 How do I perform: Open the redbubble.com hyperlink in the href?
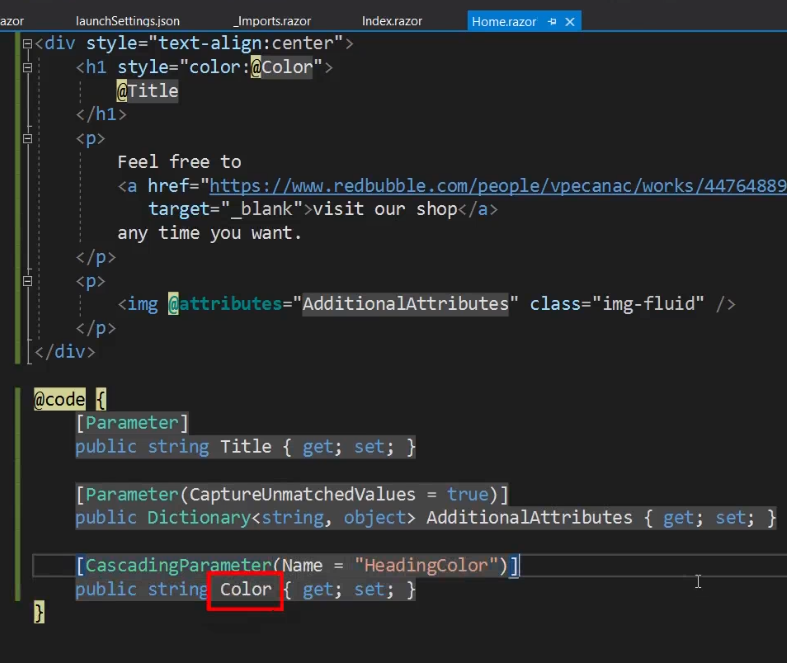497,186
